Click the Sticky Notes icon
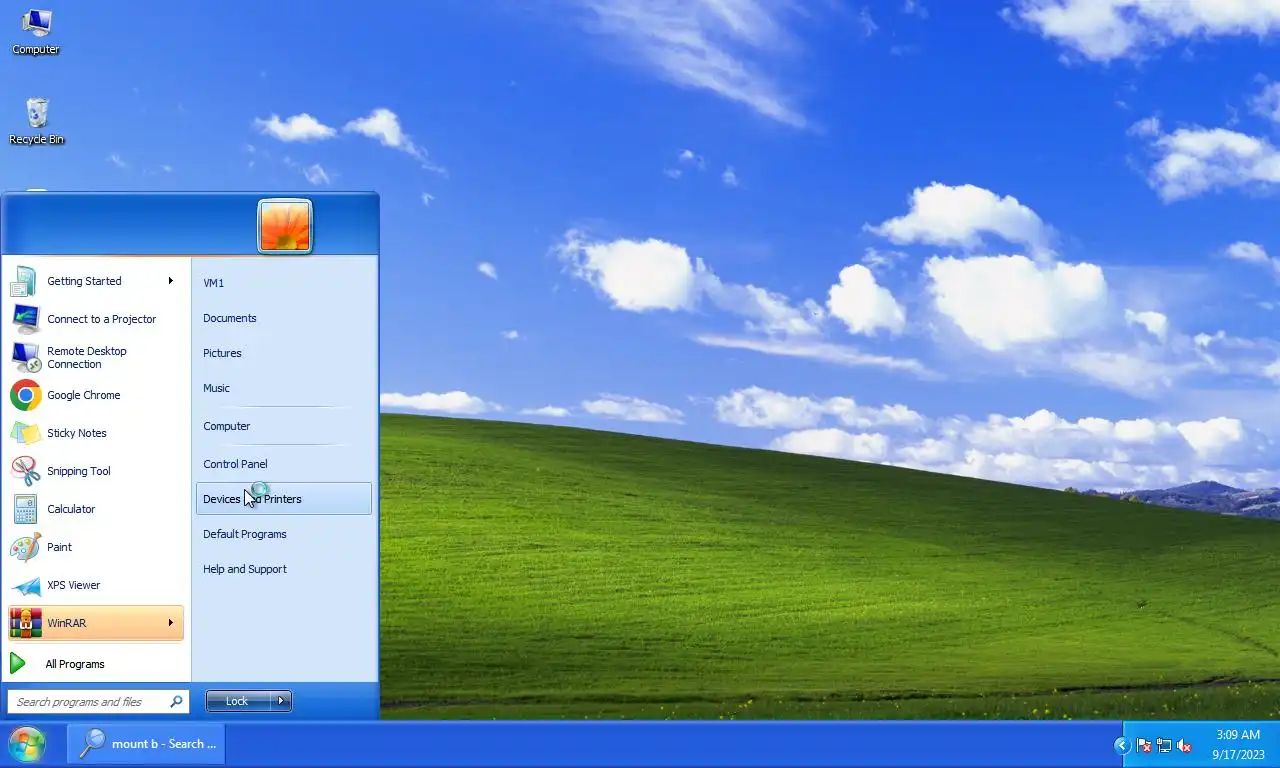Image resolution: width=1280 pixels, height=768 pixels. pos(25,433)
